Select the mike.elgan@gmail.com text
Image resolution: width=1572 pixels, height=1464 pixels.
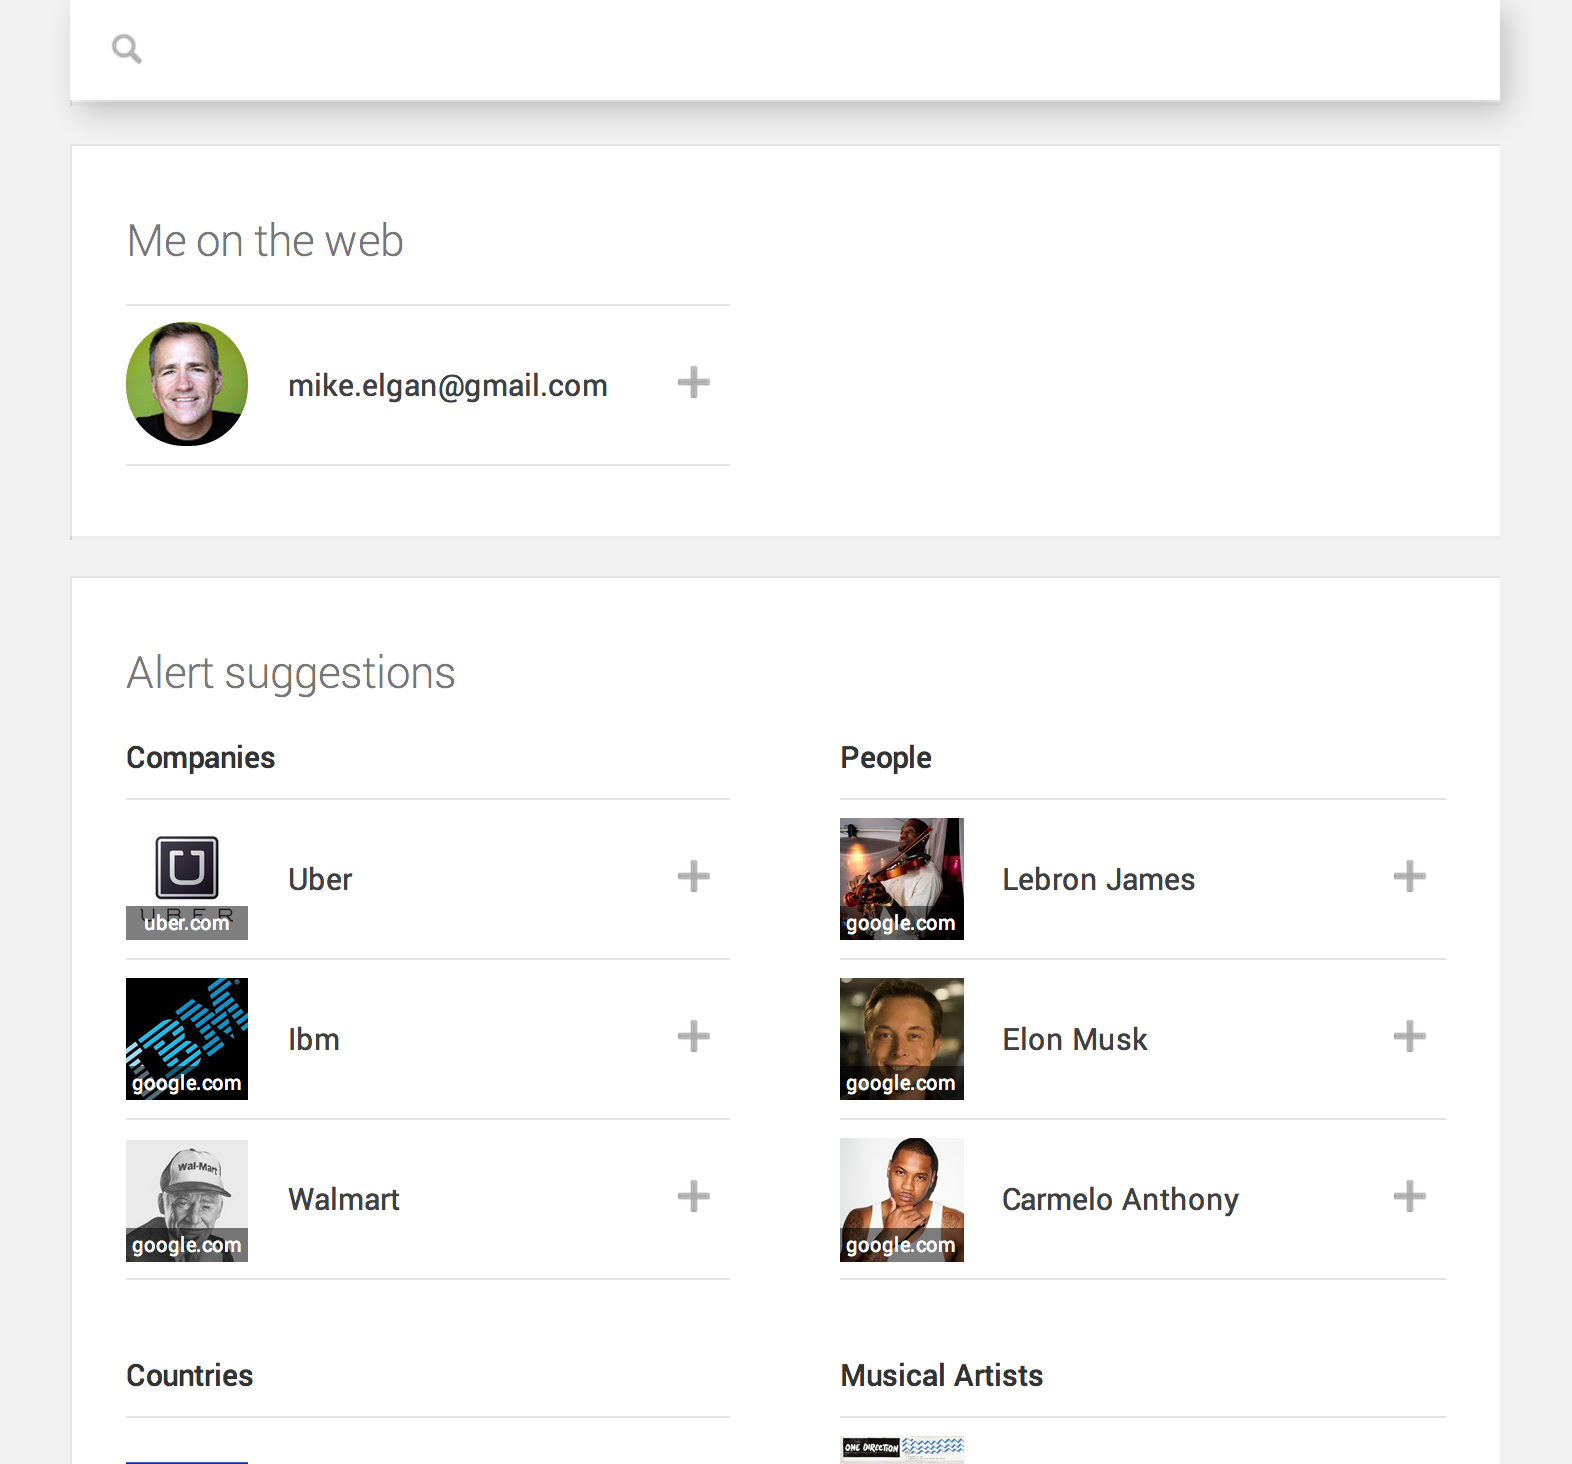pyautogui.click(x=448, y=385)
